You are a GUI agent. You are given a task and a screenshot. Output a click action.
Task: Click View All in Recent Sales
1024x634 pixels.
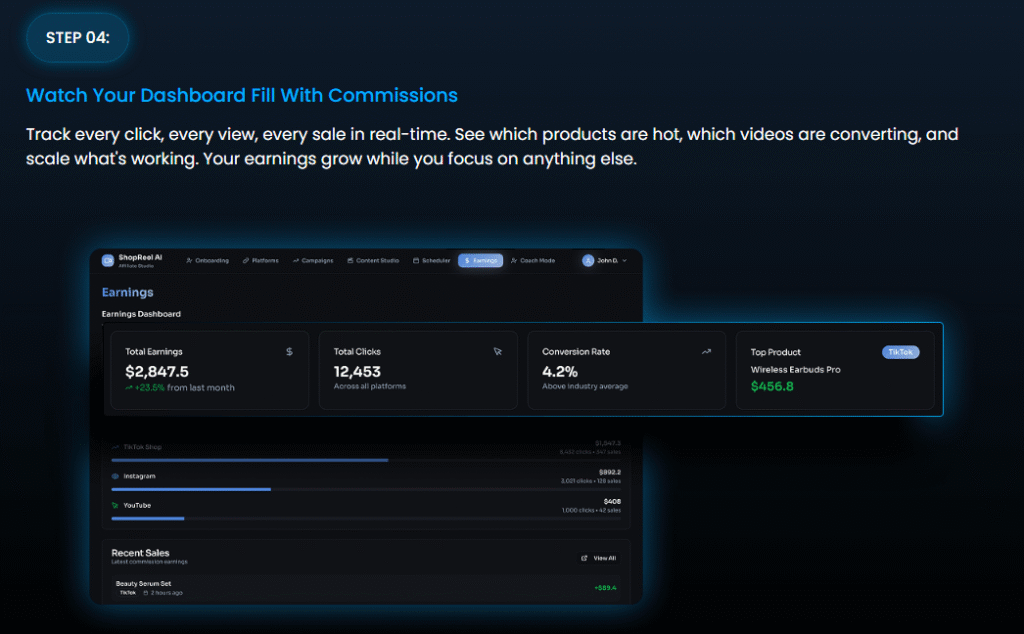point(599,558)
